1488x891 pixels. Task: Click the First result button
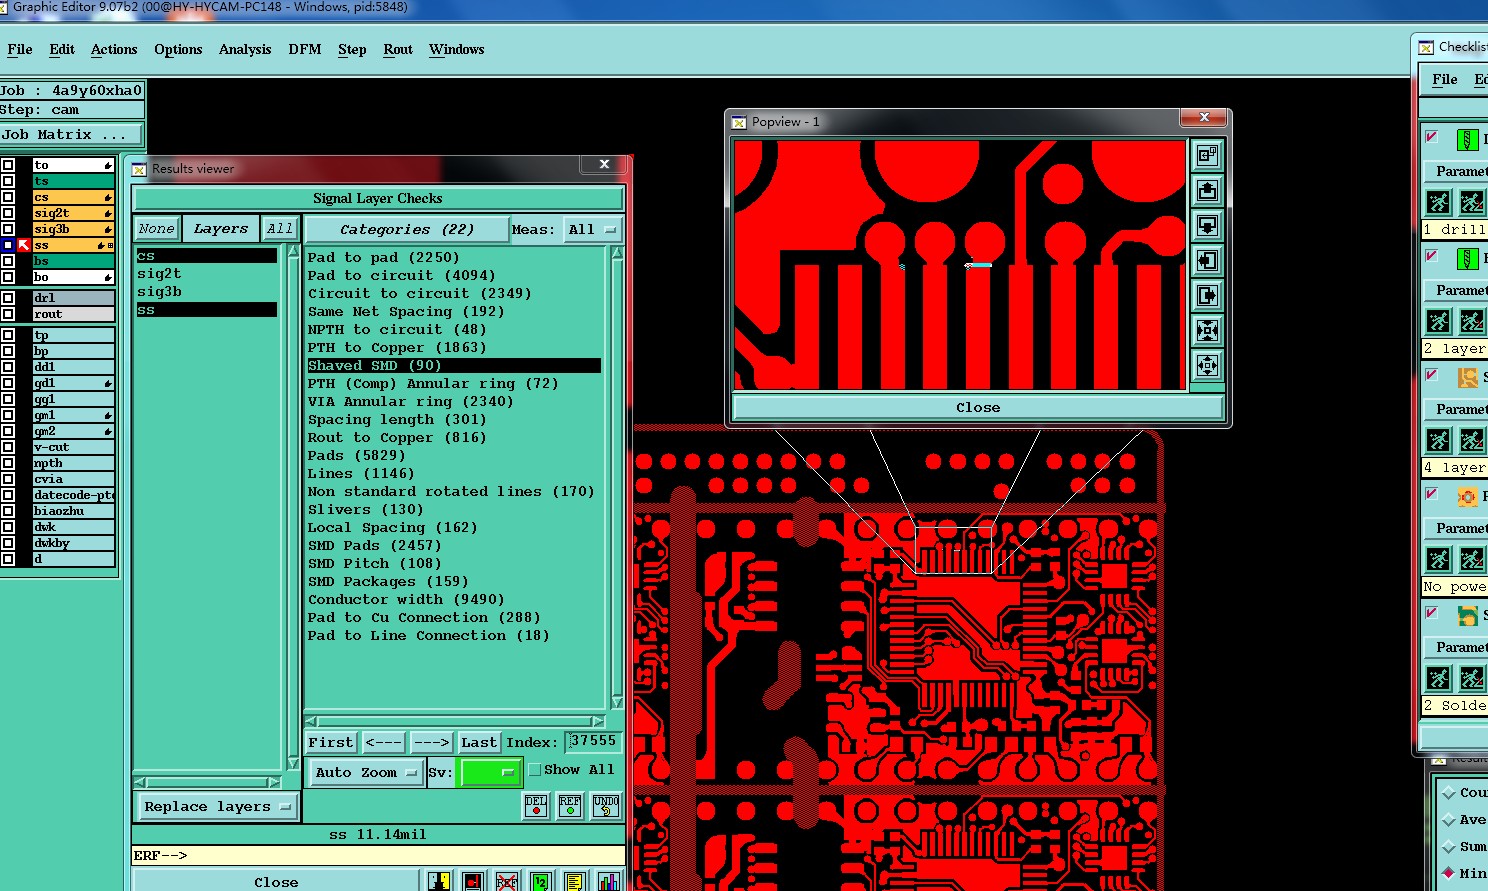point(331,742)
